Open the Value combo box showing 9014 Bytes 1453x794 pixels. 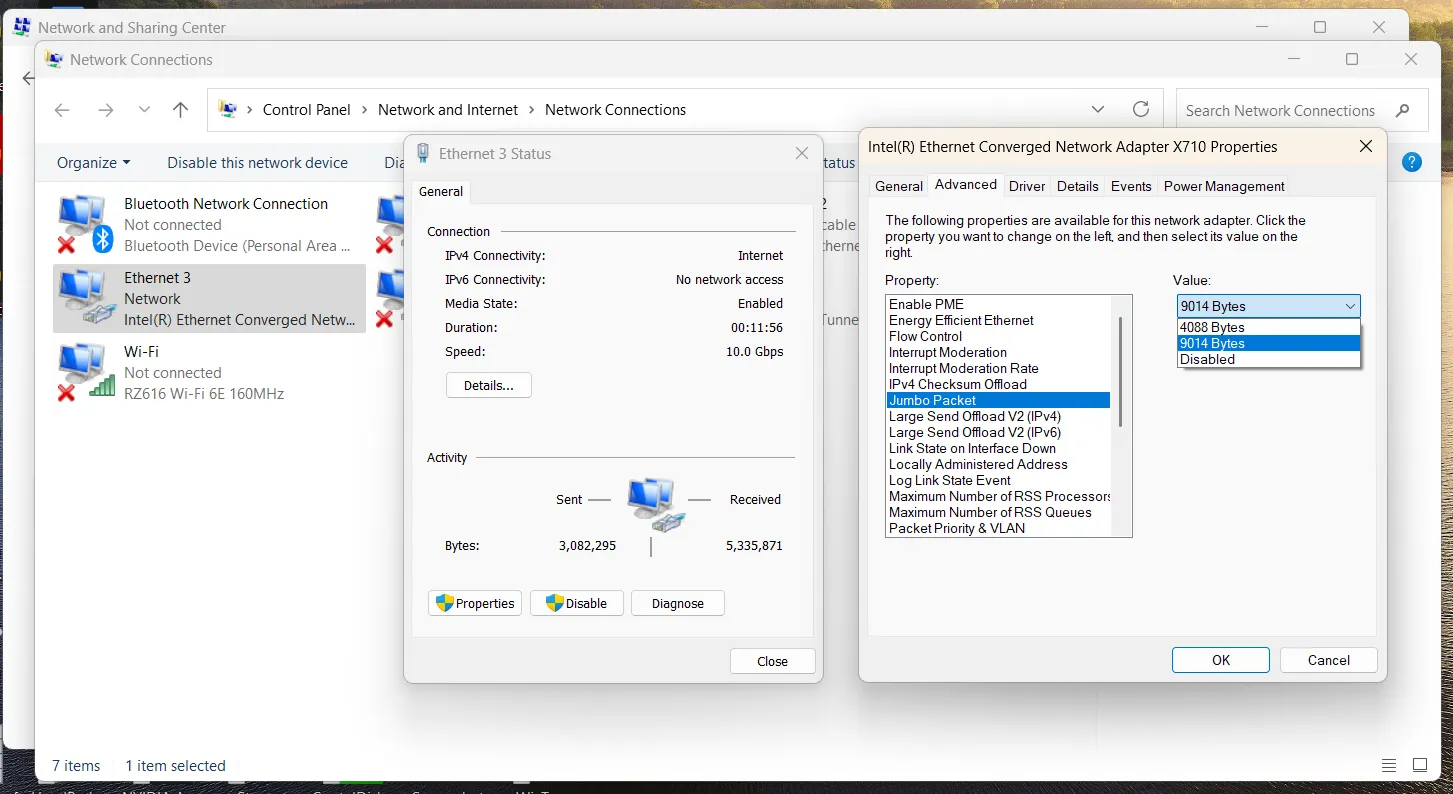pyautogui.click(x=1268, y=306)
